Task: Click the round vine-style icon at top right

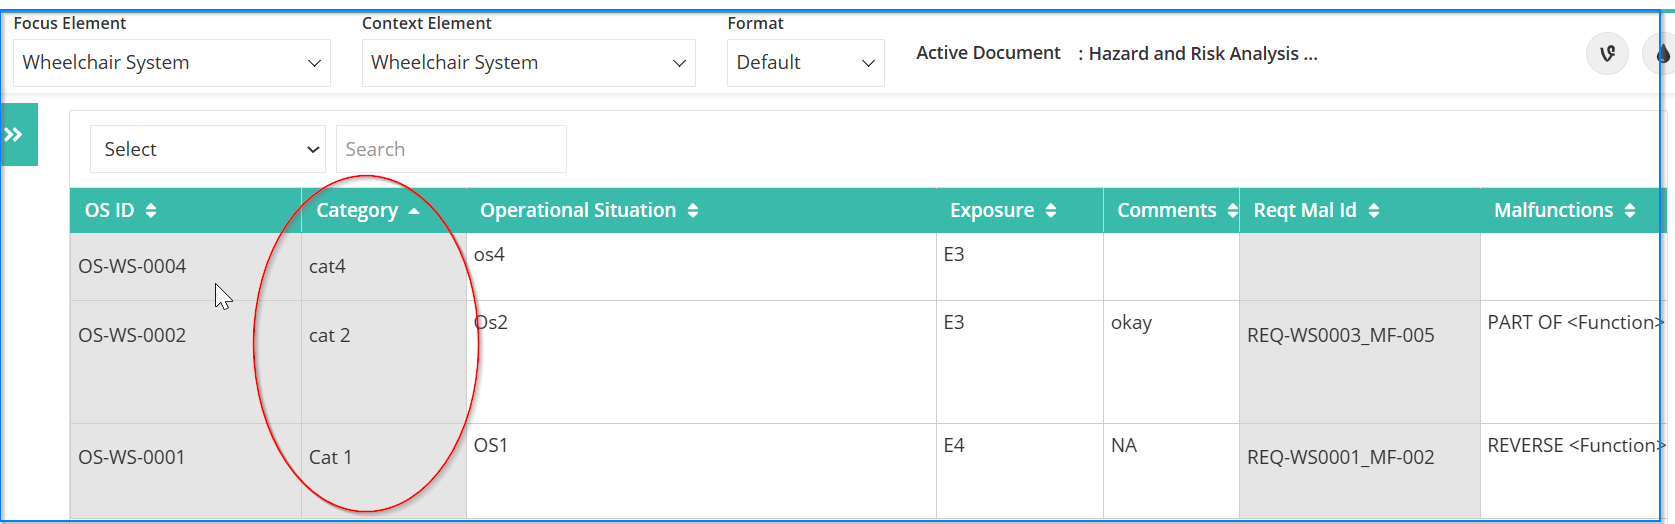Action: (1607, 53)
